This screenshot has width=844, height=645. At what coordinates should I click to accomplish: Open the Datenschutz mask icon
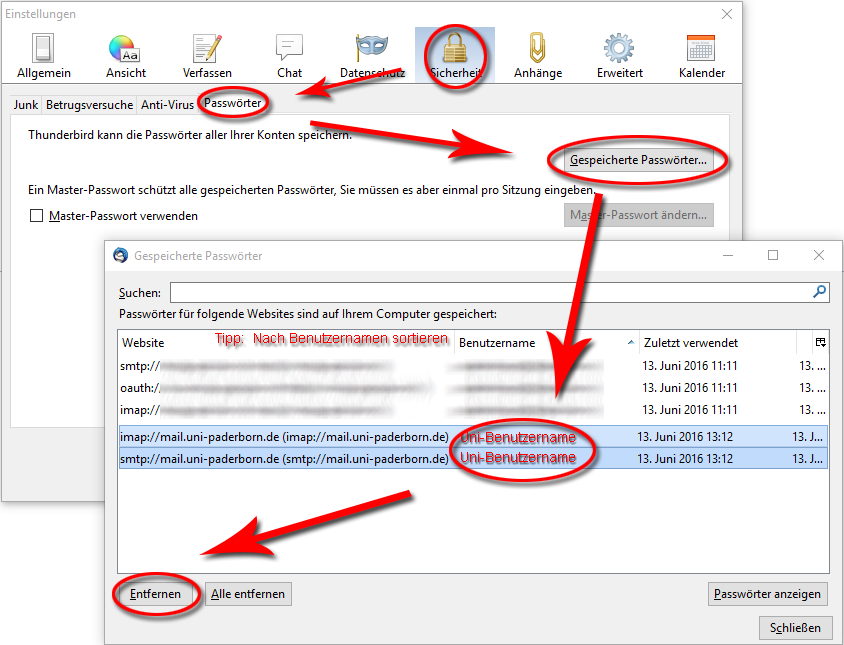click(x=371, y=55)
